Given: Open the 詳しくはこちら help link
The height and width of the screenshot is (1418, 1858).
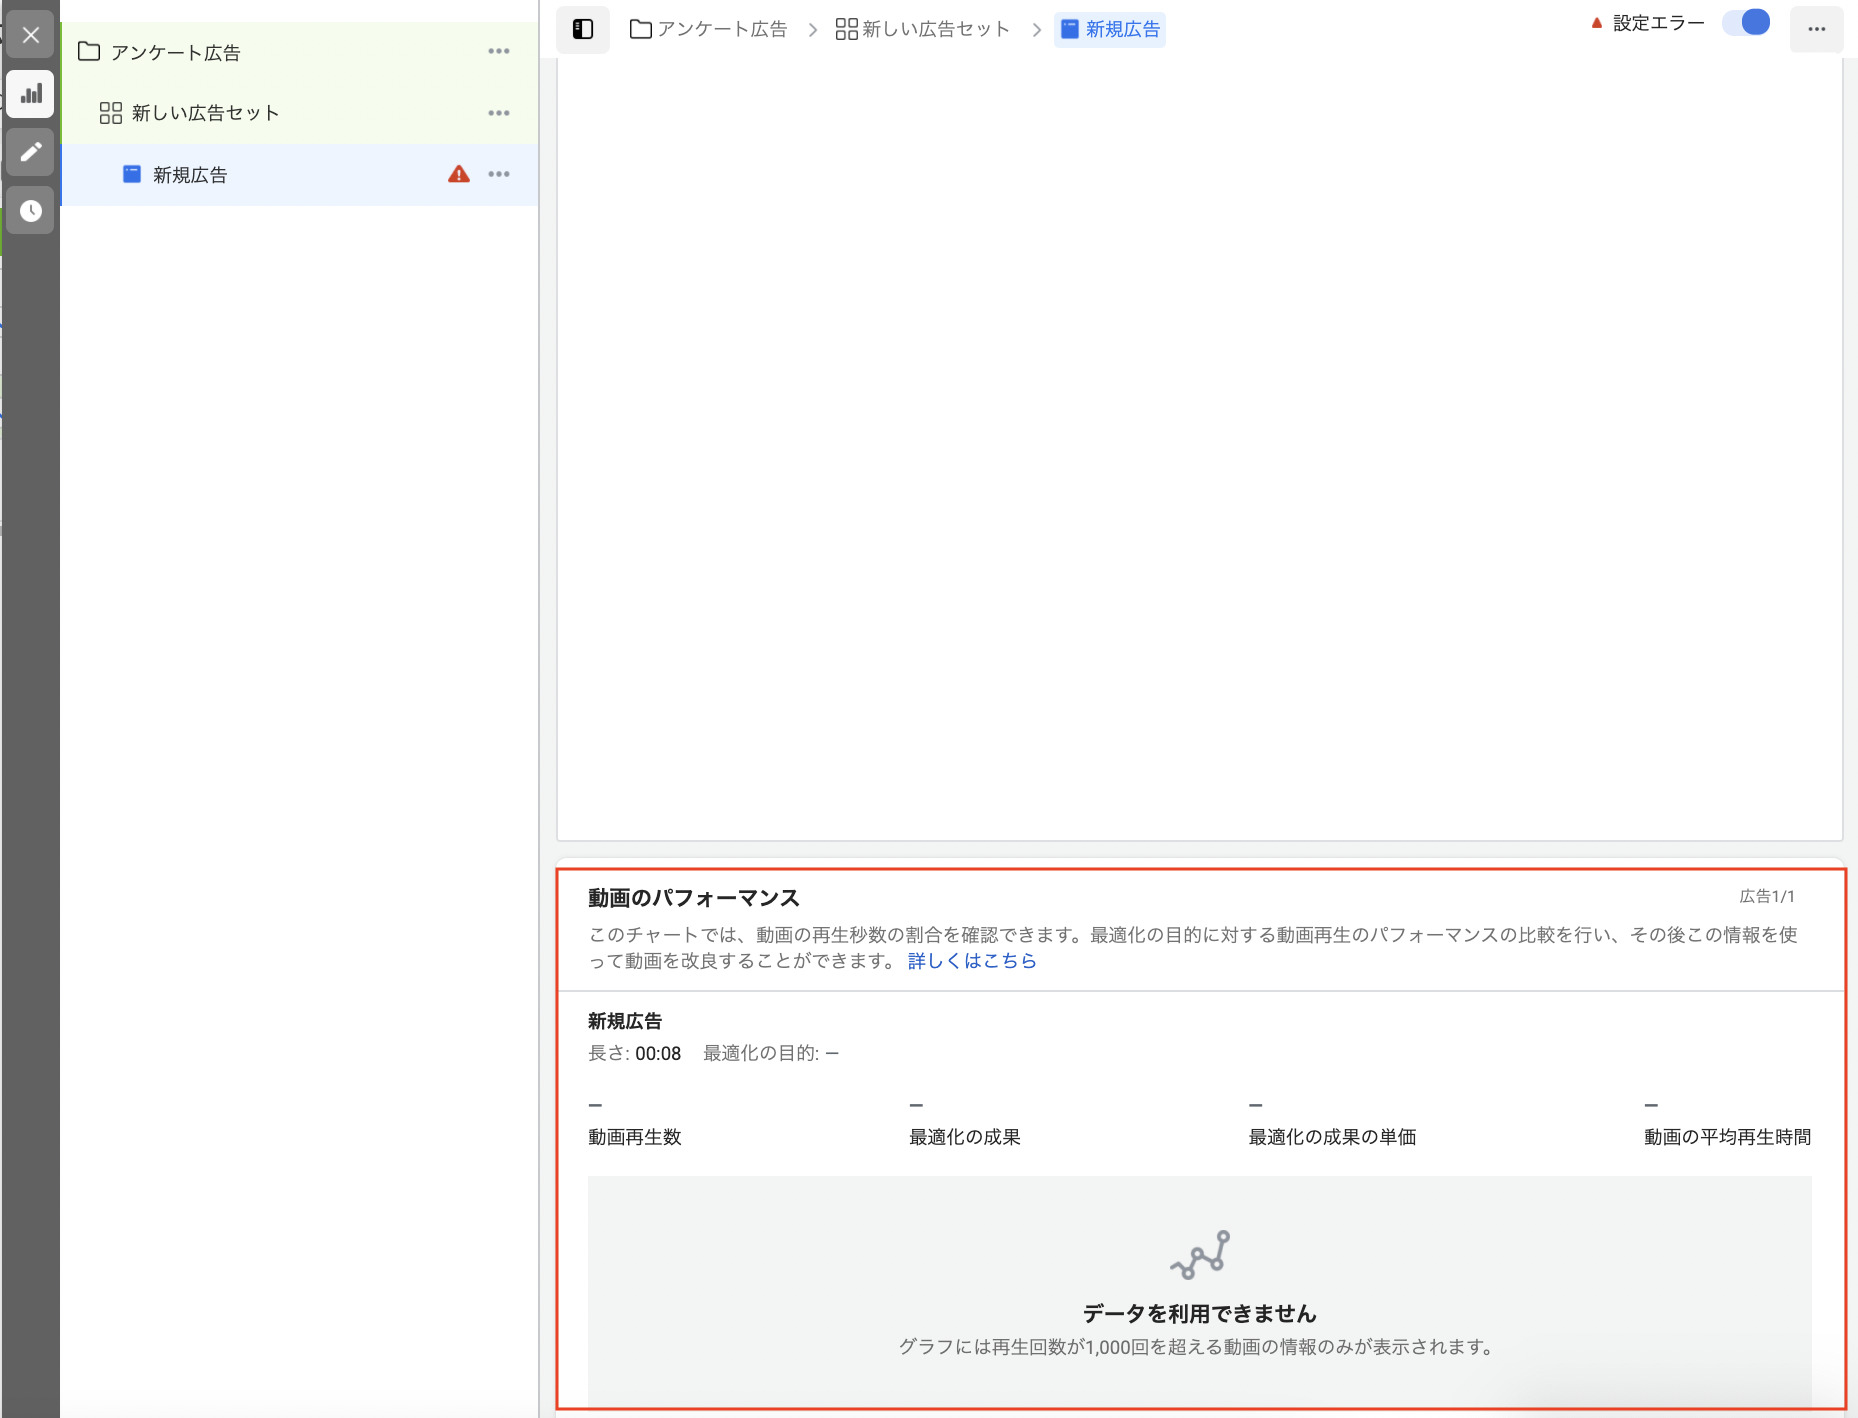Looking at the screenshot, I should pos(971,960).
